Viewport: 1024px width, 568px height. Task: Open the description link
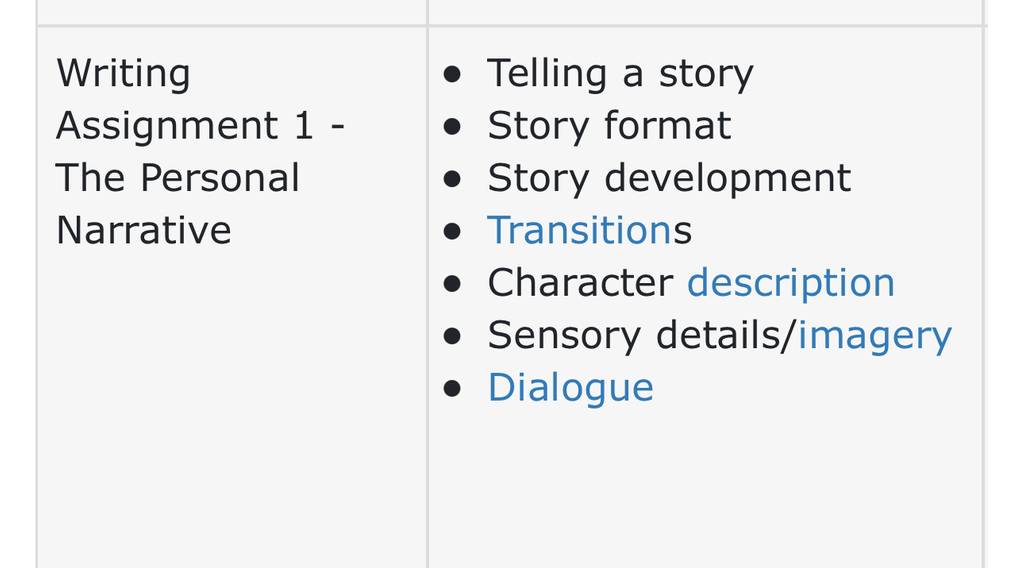pyautogui.click(x=790, y=283)
